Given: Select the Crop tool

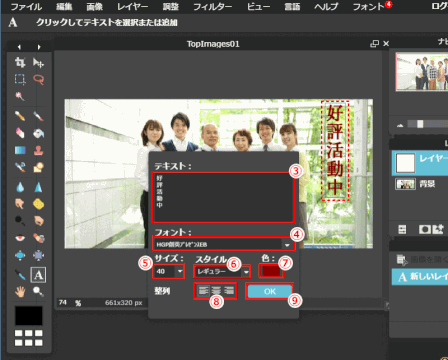Looking at the screenshot, I should pos(20,62).
